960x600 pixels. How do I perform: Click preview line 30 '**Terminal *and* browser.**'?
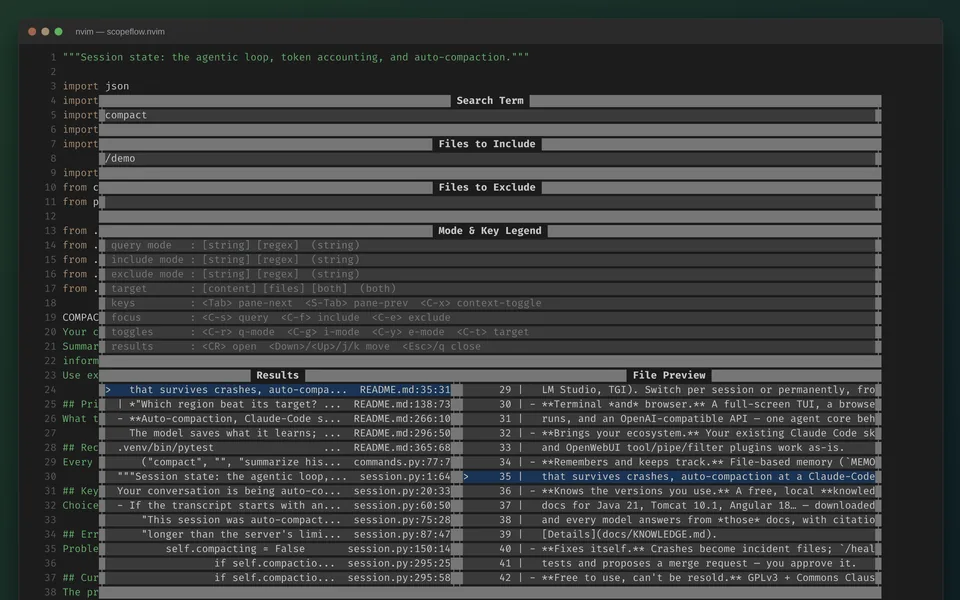point(669,404)
